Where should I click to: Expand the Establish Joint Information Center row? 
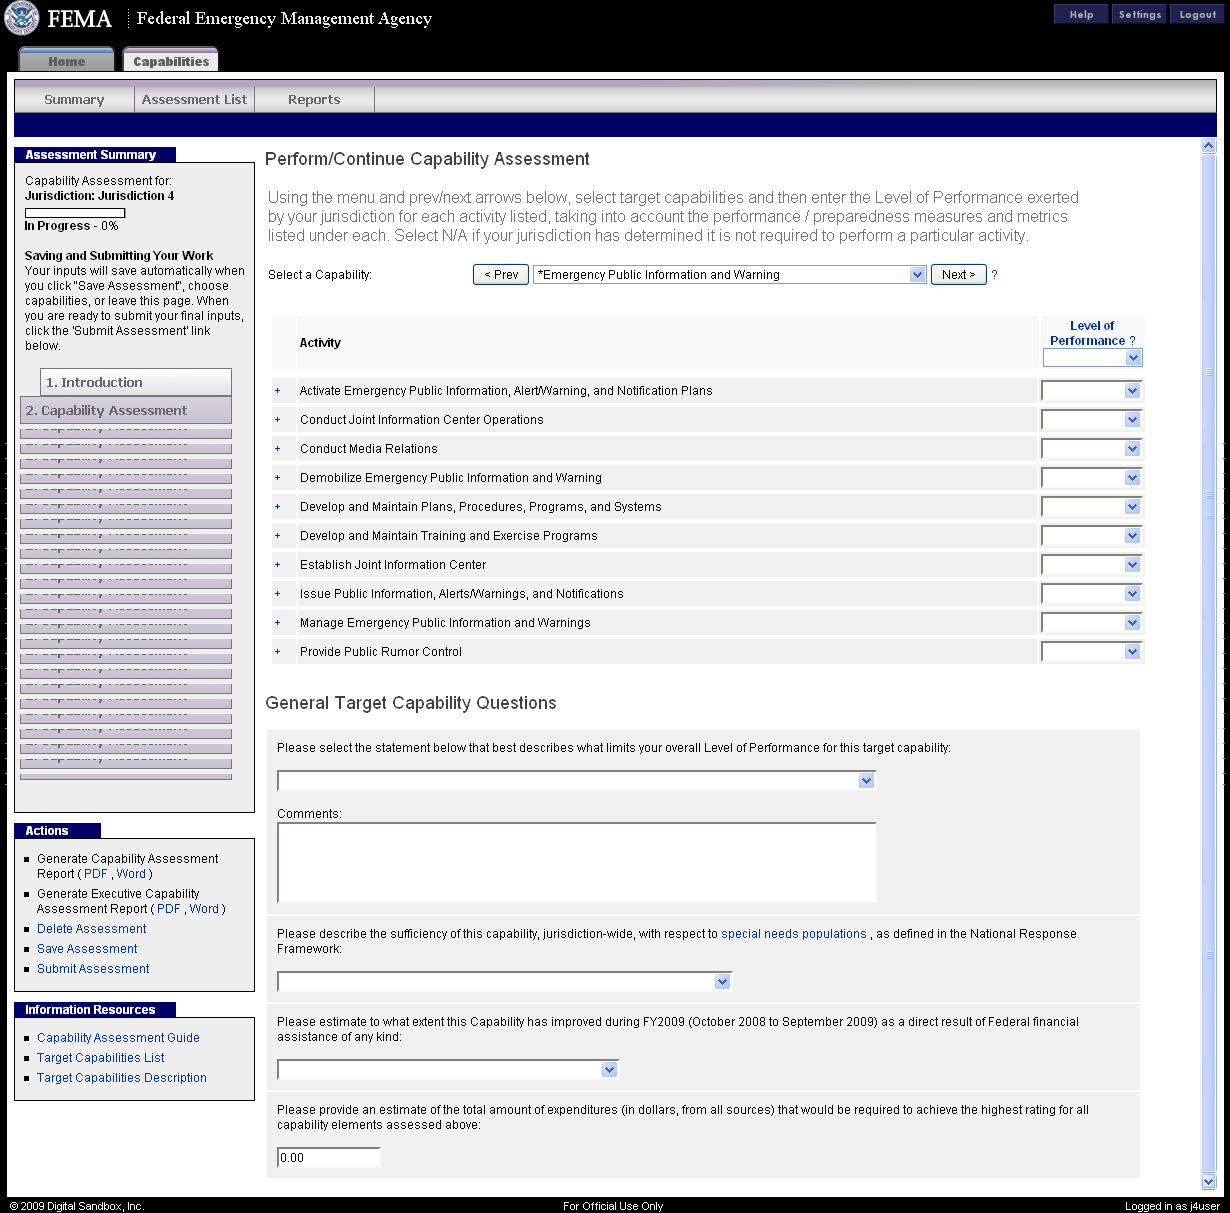[x=278, y=565]
